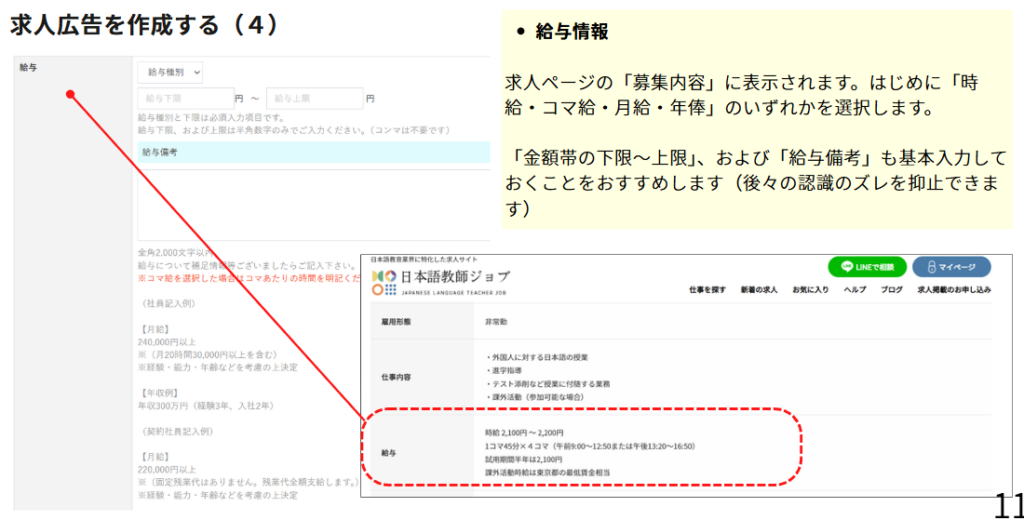Click the 給与備考 header bar

[x=313, y=152]
